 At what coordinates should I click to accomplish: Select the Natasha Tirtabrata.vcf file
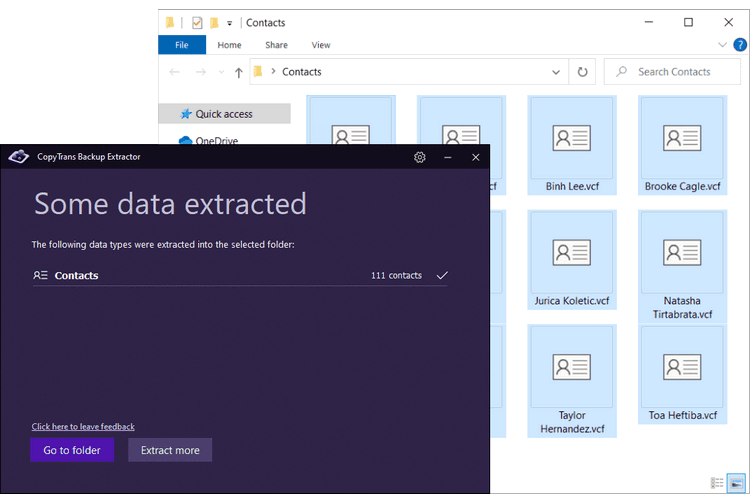pos(683,266)
